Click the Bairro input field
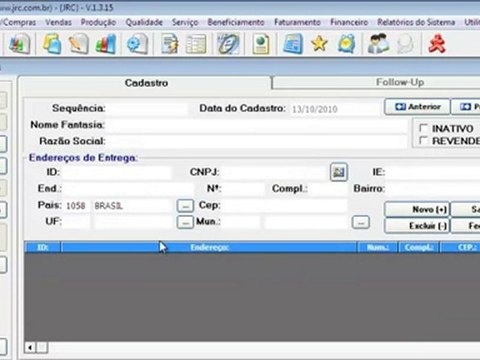The height and width of the screenshot is (360, 480). [433, 189]
